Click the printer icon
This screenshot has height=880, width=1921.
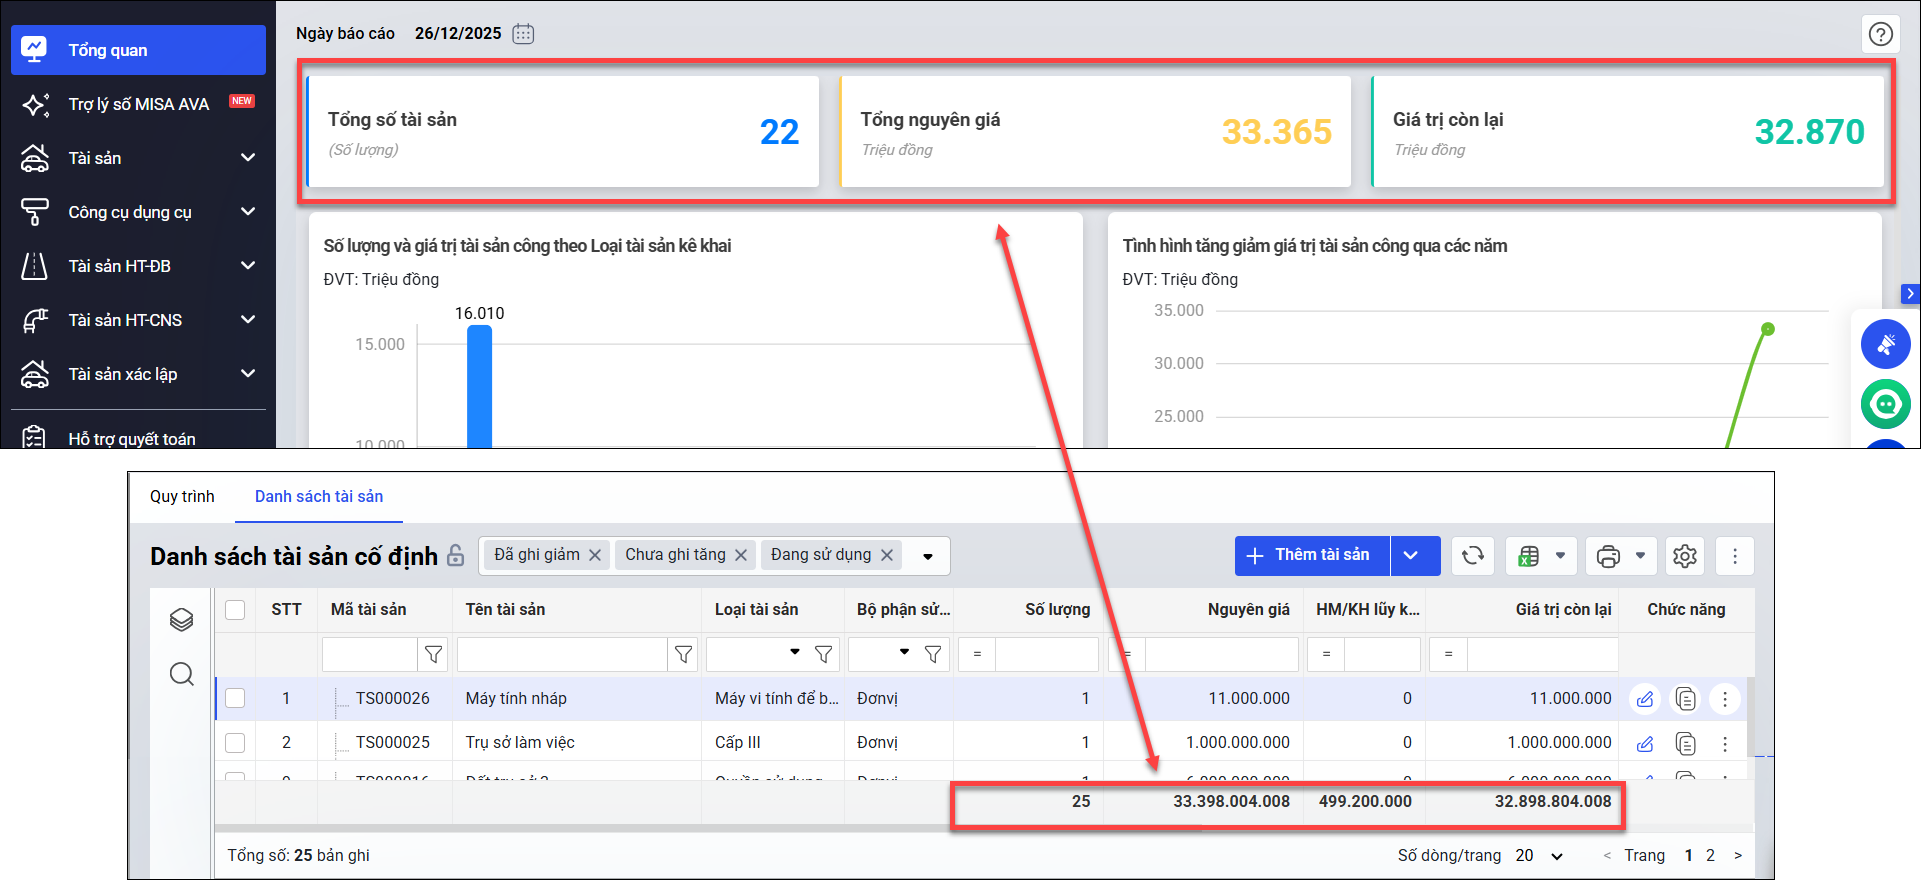1608,556
